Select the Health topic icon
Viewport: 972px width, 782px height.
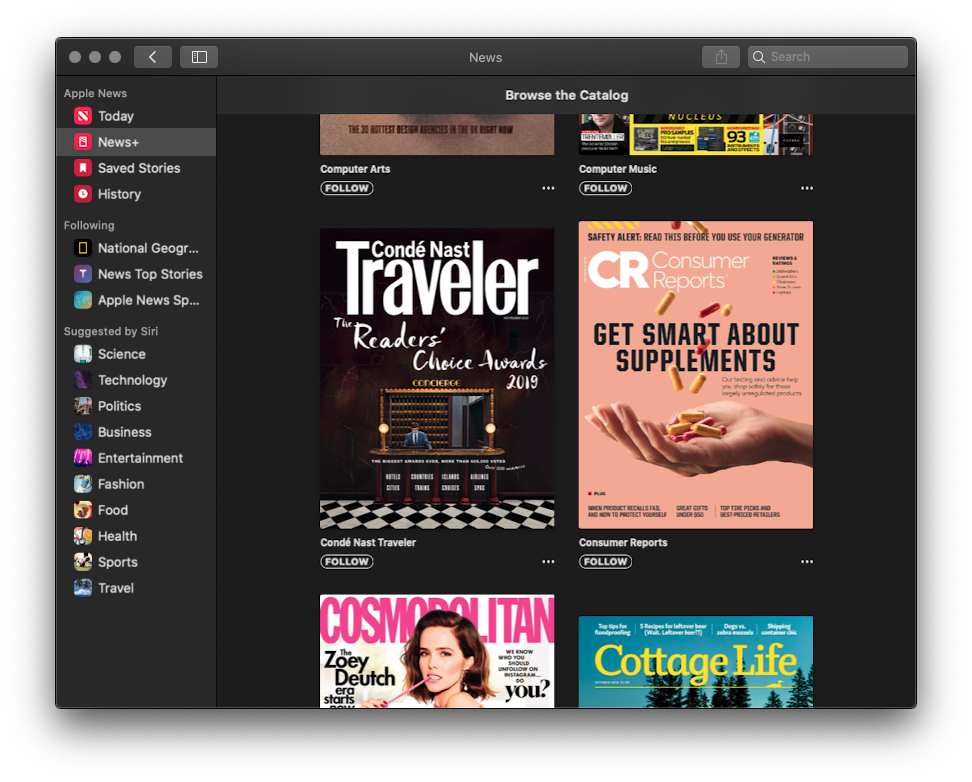click(x=83, y=536)
